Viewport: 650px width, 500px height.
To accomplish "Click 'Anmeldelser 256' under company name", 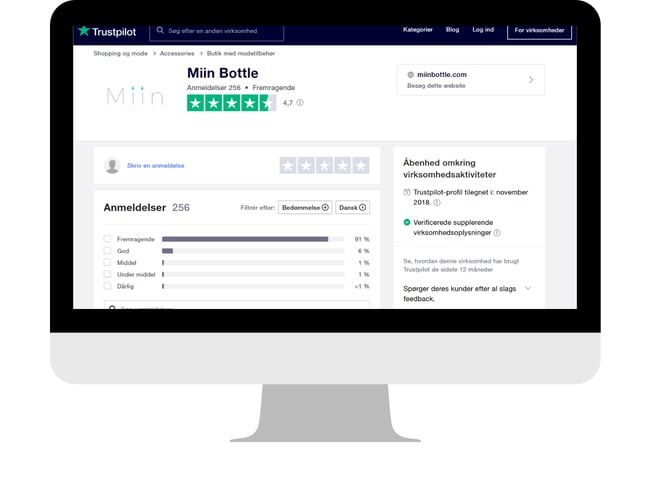I will coord(213,87).
